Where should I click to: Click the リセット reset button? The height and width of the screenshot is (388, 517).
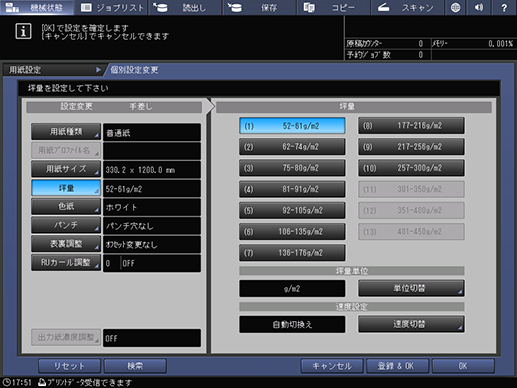(69, 366)
